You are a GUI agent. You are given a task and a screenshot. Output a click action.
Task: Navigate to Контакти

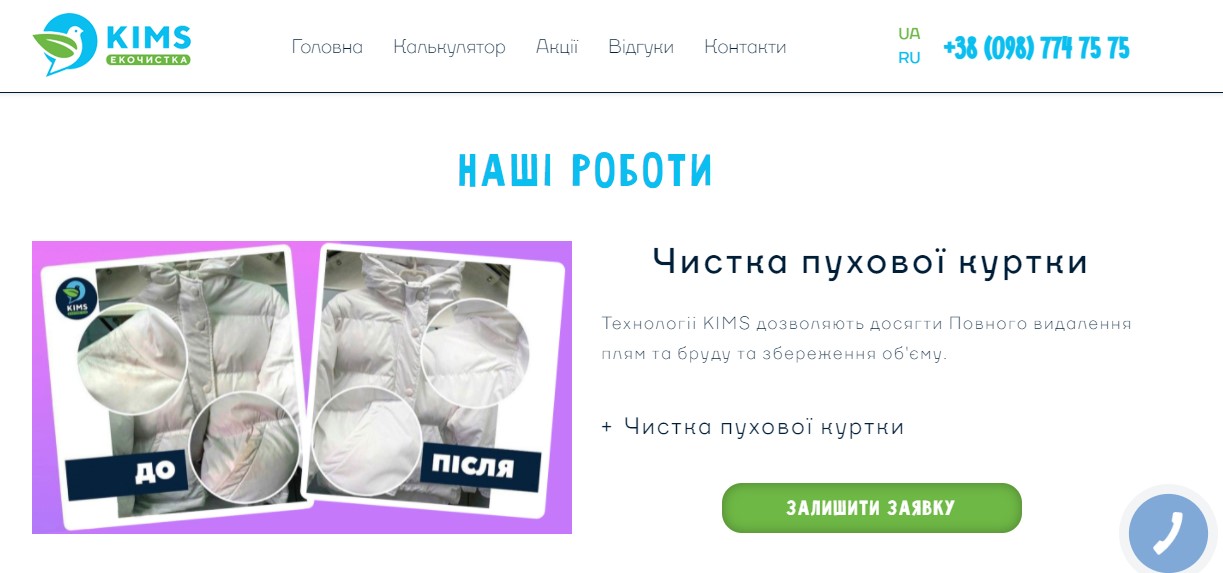click(745, 47)
